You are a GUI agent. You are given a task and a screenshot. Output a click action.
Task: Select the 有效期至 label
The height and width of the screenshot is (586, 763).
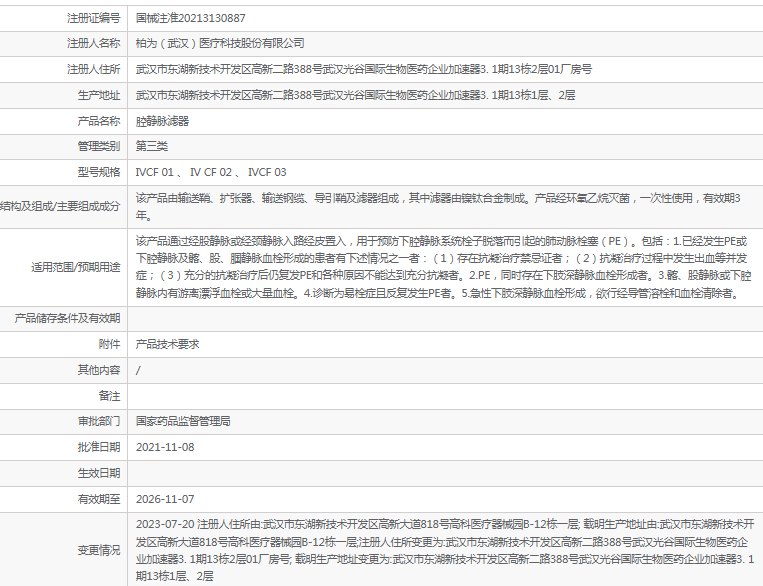tap(99, 499)
